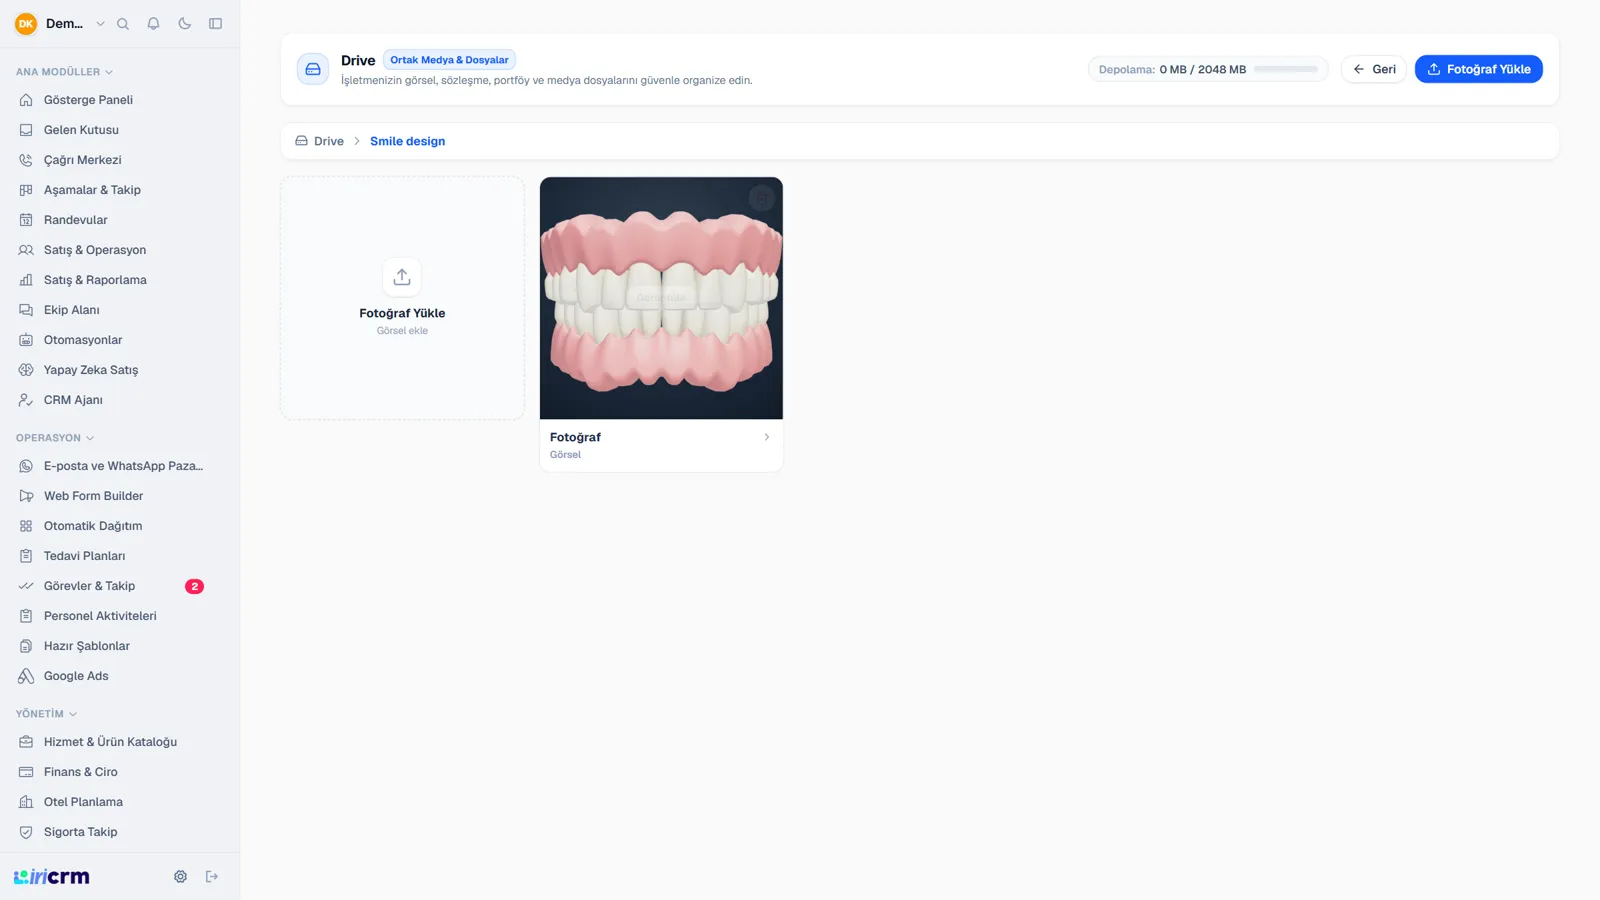Collapse the YÖNETİM section
1600x900 pixels.
click(x=46, y=714)
